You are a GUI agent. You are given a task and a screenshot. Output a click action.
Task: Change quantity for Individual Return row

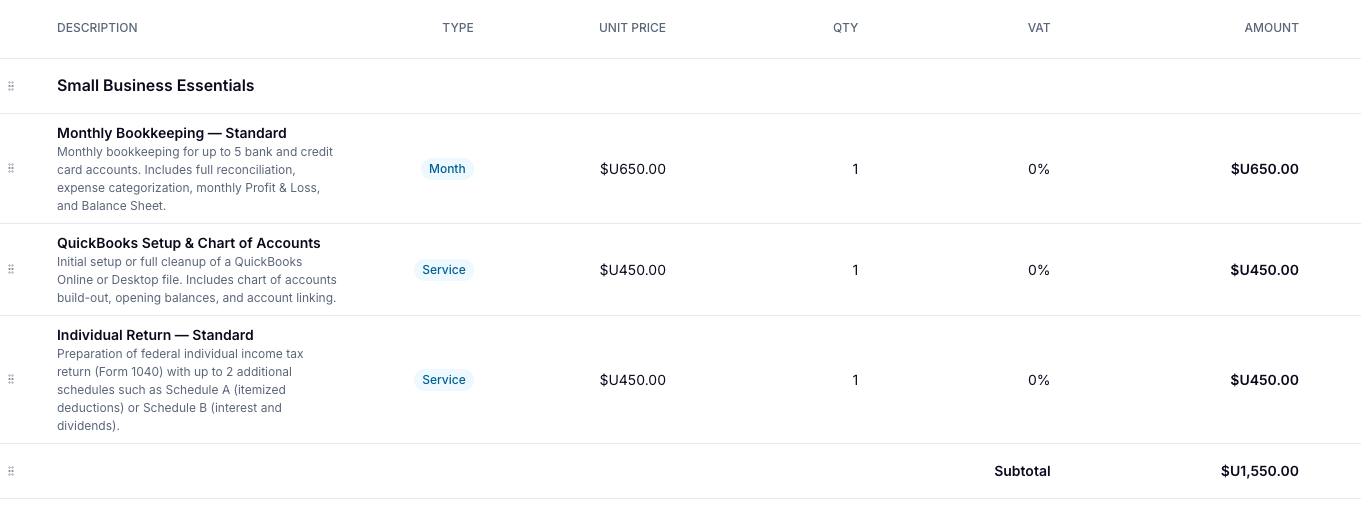855,380
